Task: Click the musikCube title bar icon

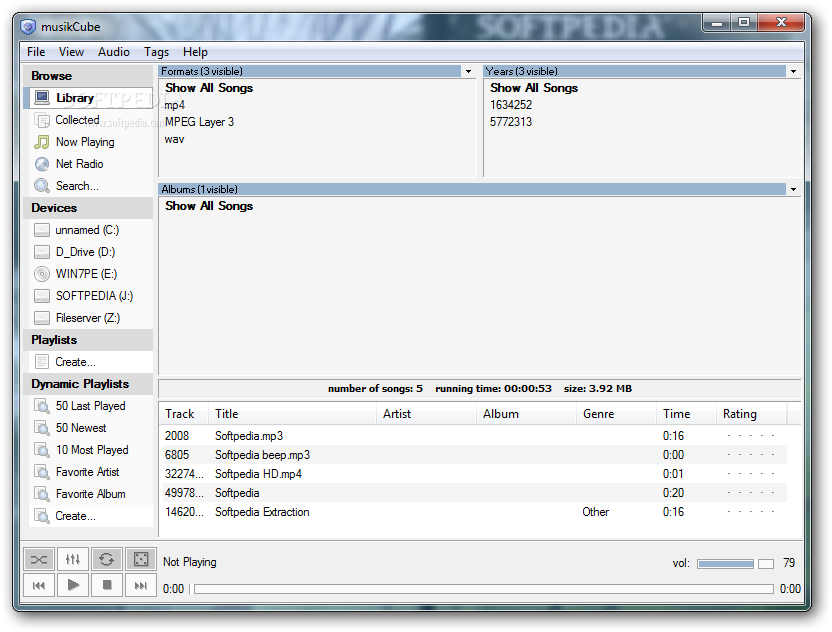Action: [28, 27]
